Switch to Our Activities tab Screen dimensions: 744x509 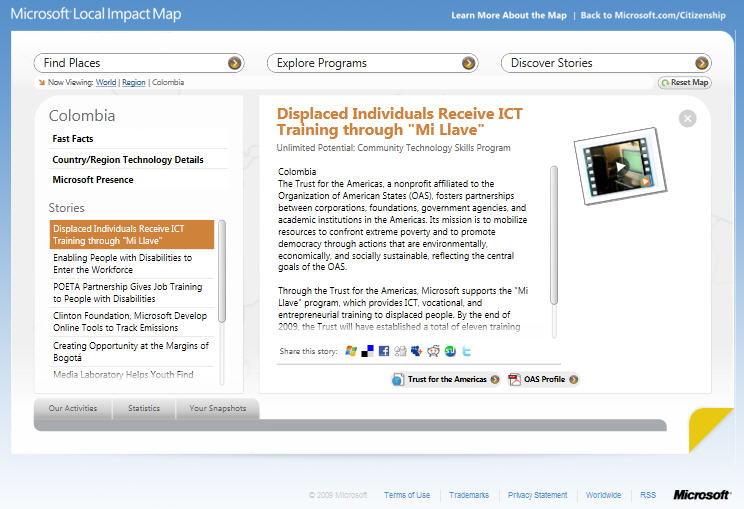click(x=73, y=408)
